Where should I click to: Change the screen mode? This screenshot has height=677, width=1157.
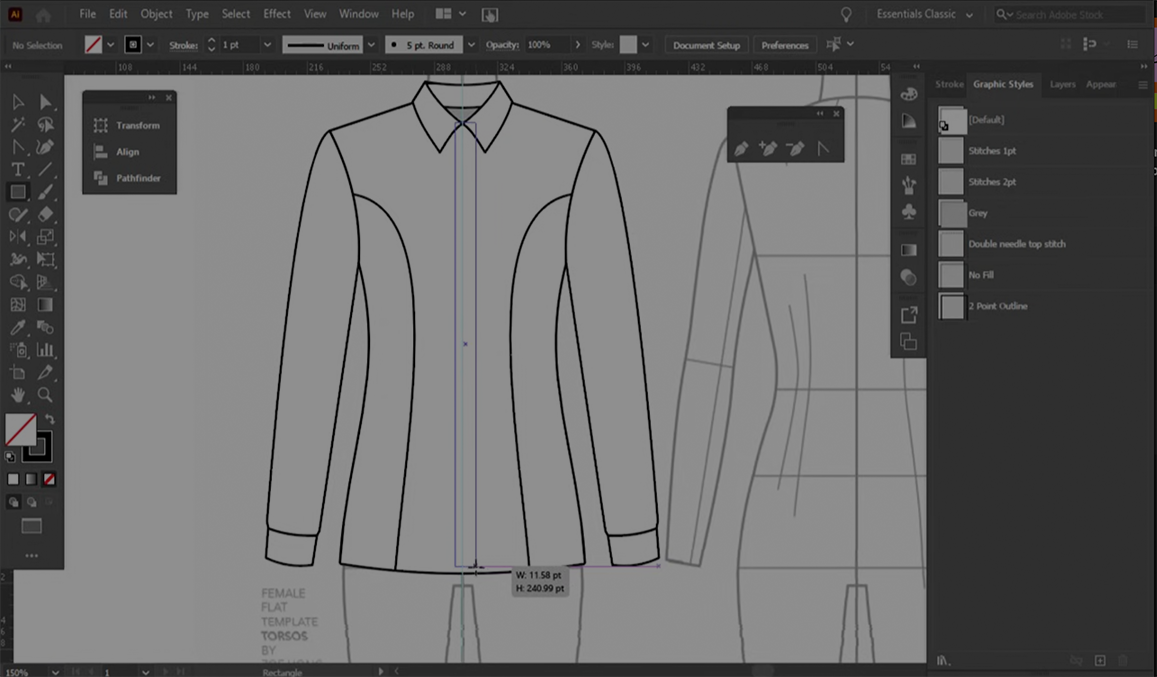pos(32,526)
